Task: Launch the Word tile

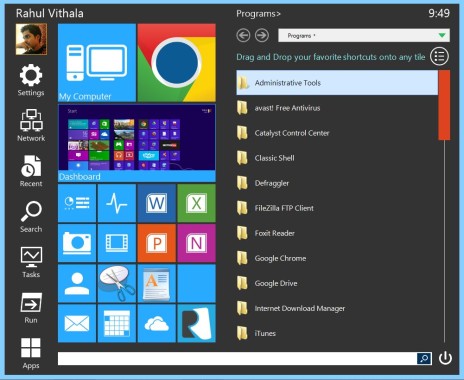Action: tap(157, 203)
